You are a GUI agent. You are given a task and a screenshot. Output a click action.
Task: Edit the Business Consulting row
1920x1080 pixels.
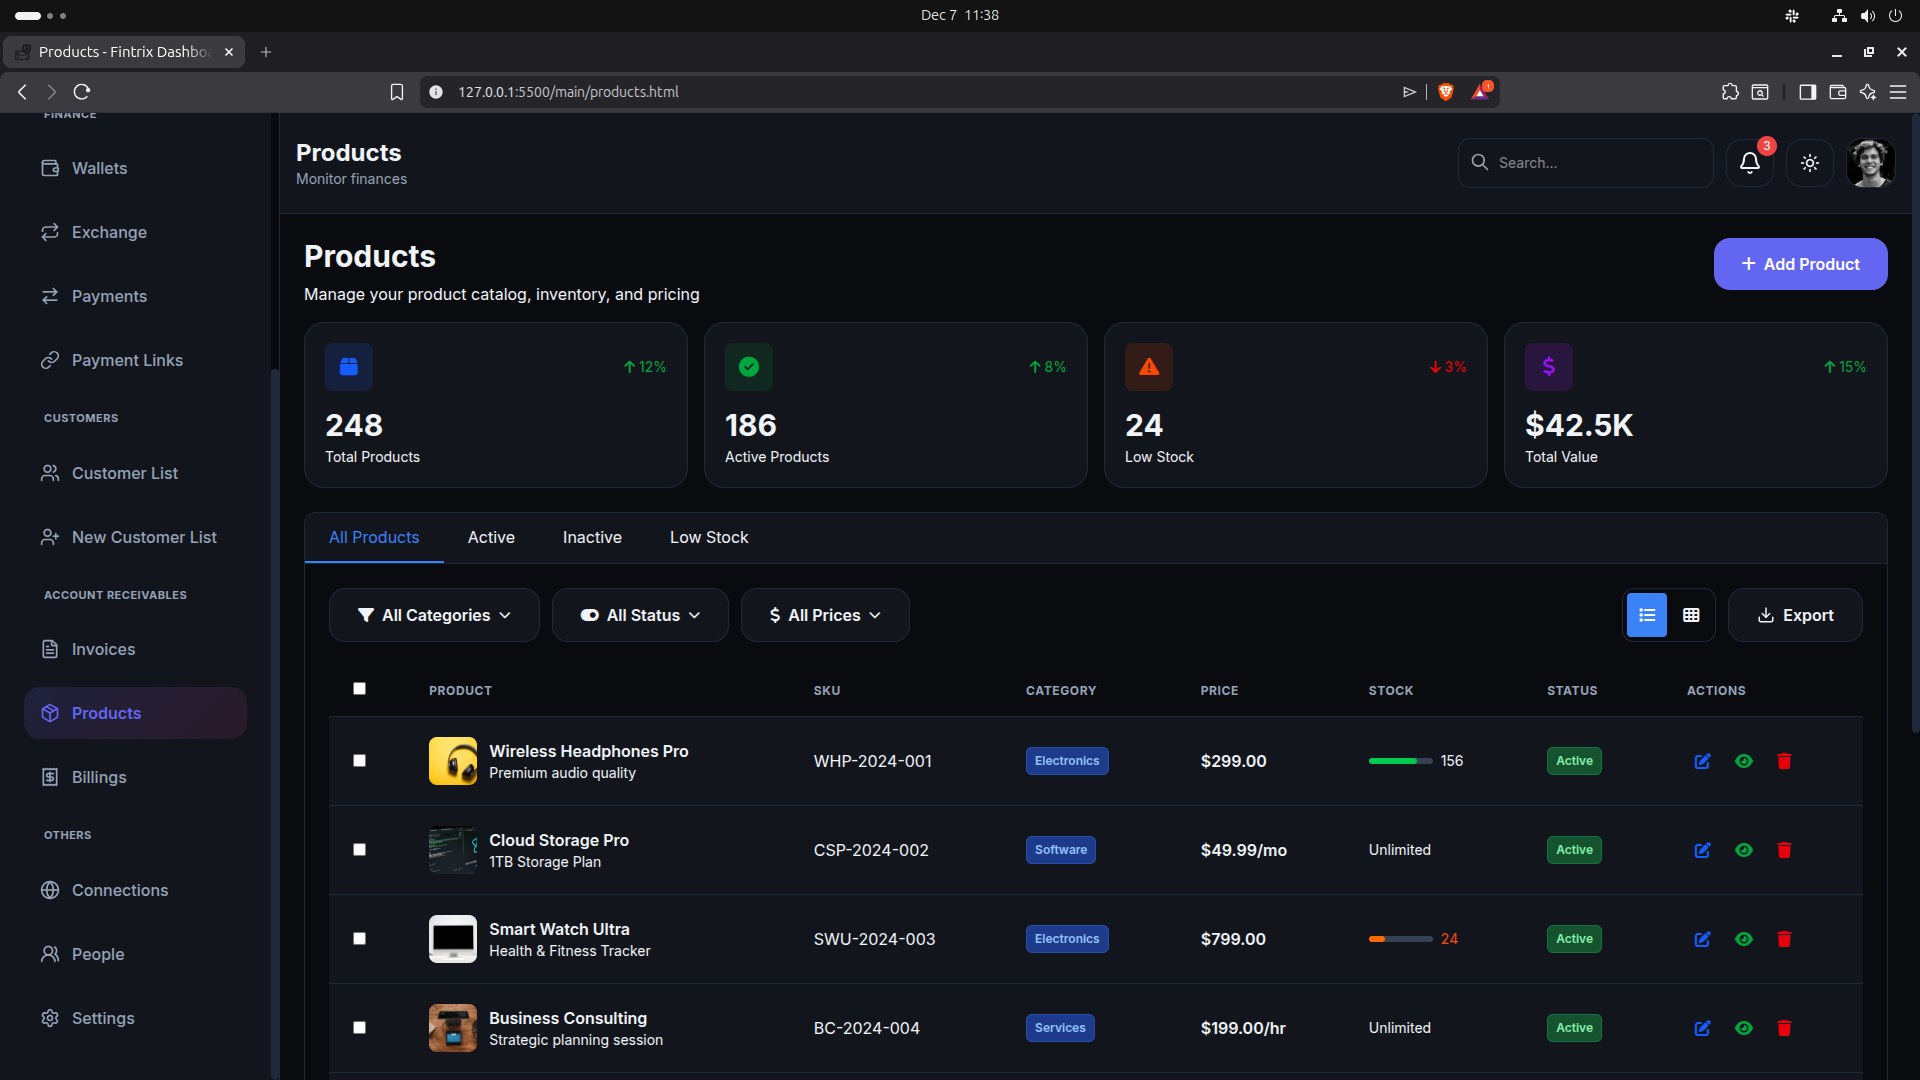pos(1702,1028)
